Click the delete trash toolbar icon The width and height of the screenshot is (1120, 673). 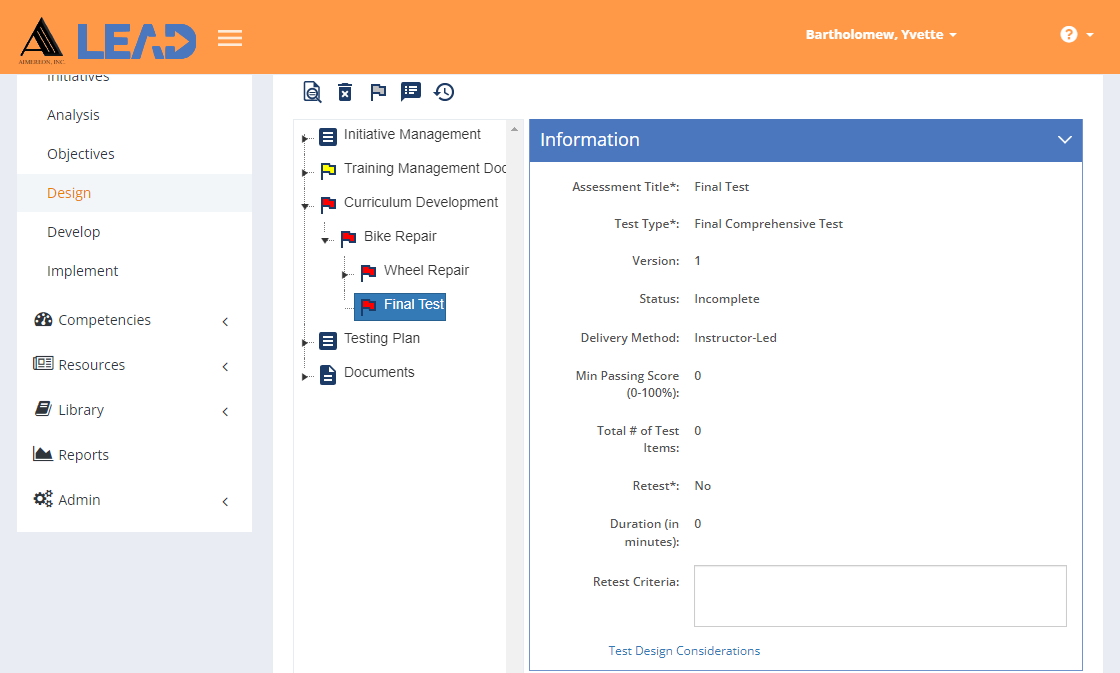pos(345,91)
